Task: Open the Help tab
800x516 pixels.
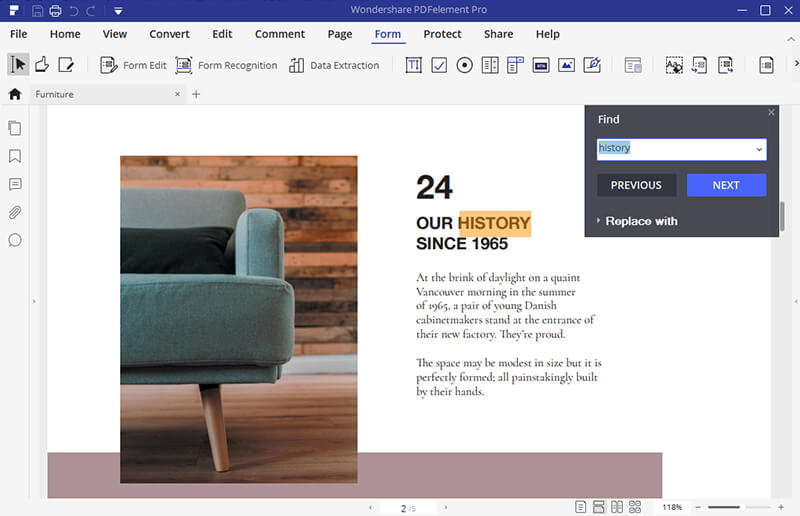Action: [547, 34]
